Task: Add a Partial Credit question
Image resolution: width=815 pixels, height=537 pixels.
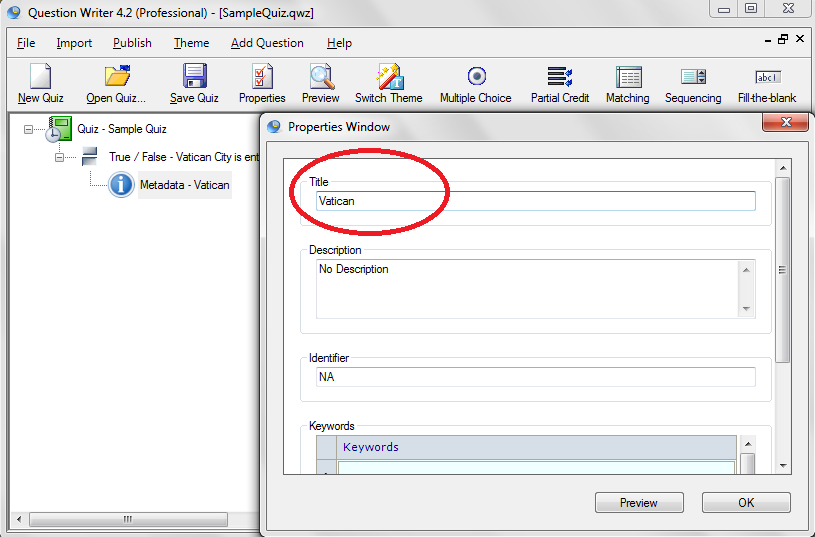Action: [x=560, y=83]
